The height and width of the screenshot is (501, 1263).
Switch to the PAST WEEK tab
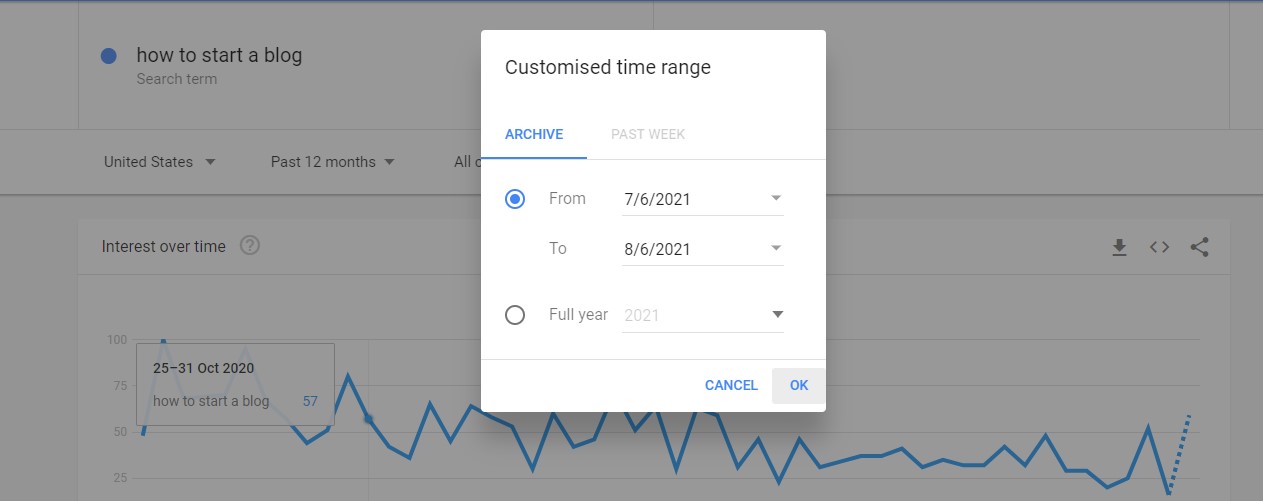(x=648, y=134)
